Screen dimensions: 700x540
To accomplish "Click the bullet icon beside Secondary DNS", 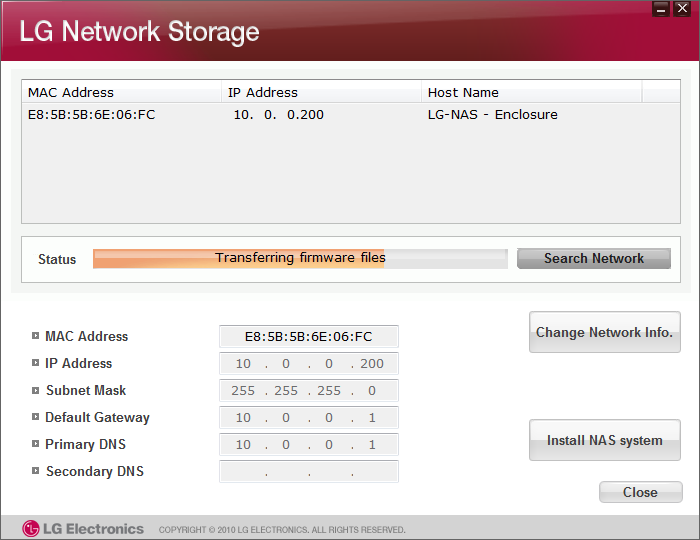I will pos(35,471).
